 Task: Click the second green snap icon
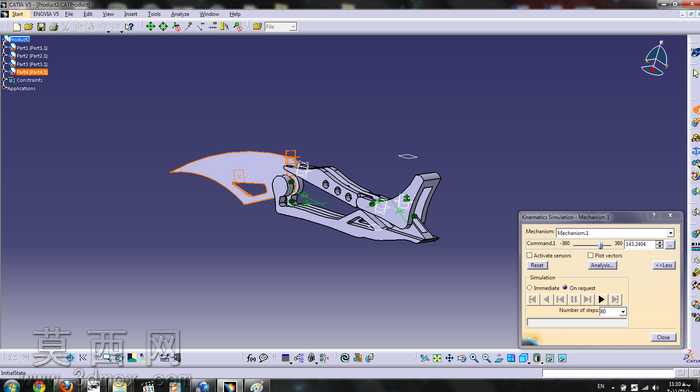(x=163, y=27)
